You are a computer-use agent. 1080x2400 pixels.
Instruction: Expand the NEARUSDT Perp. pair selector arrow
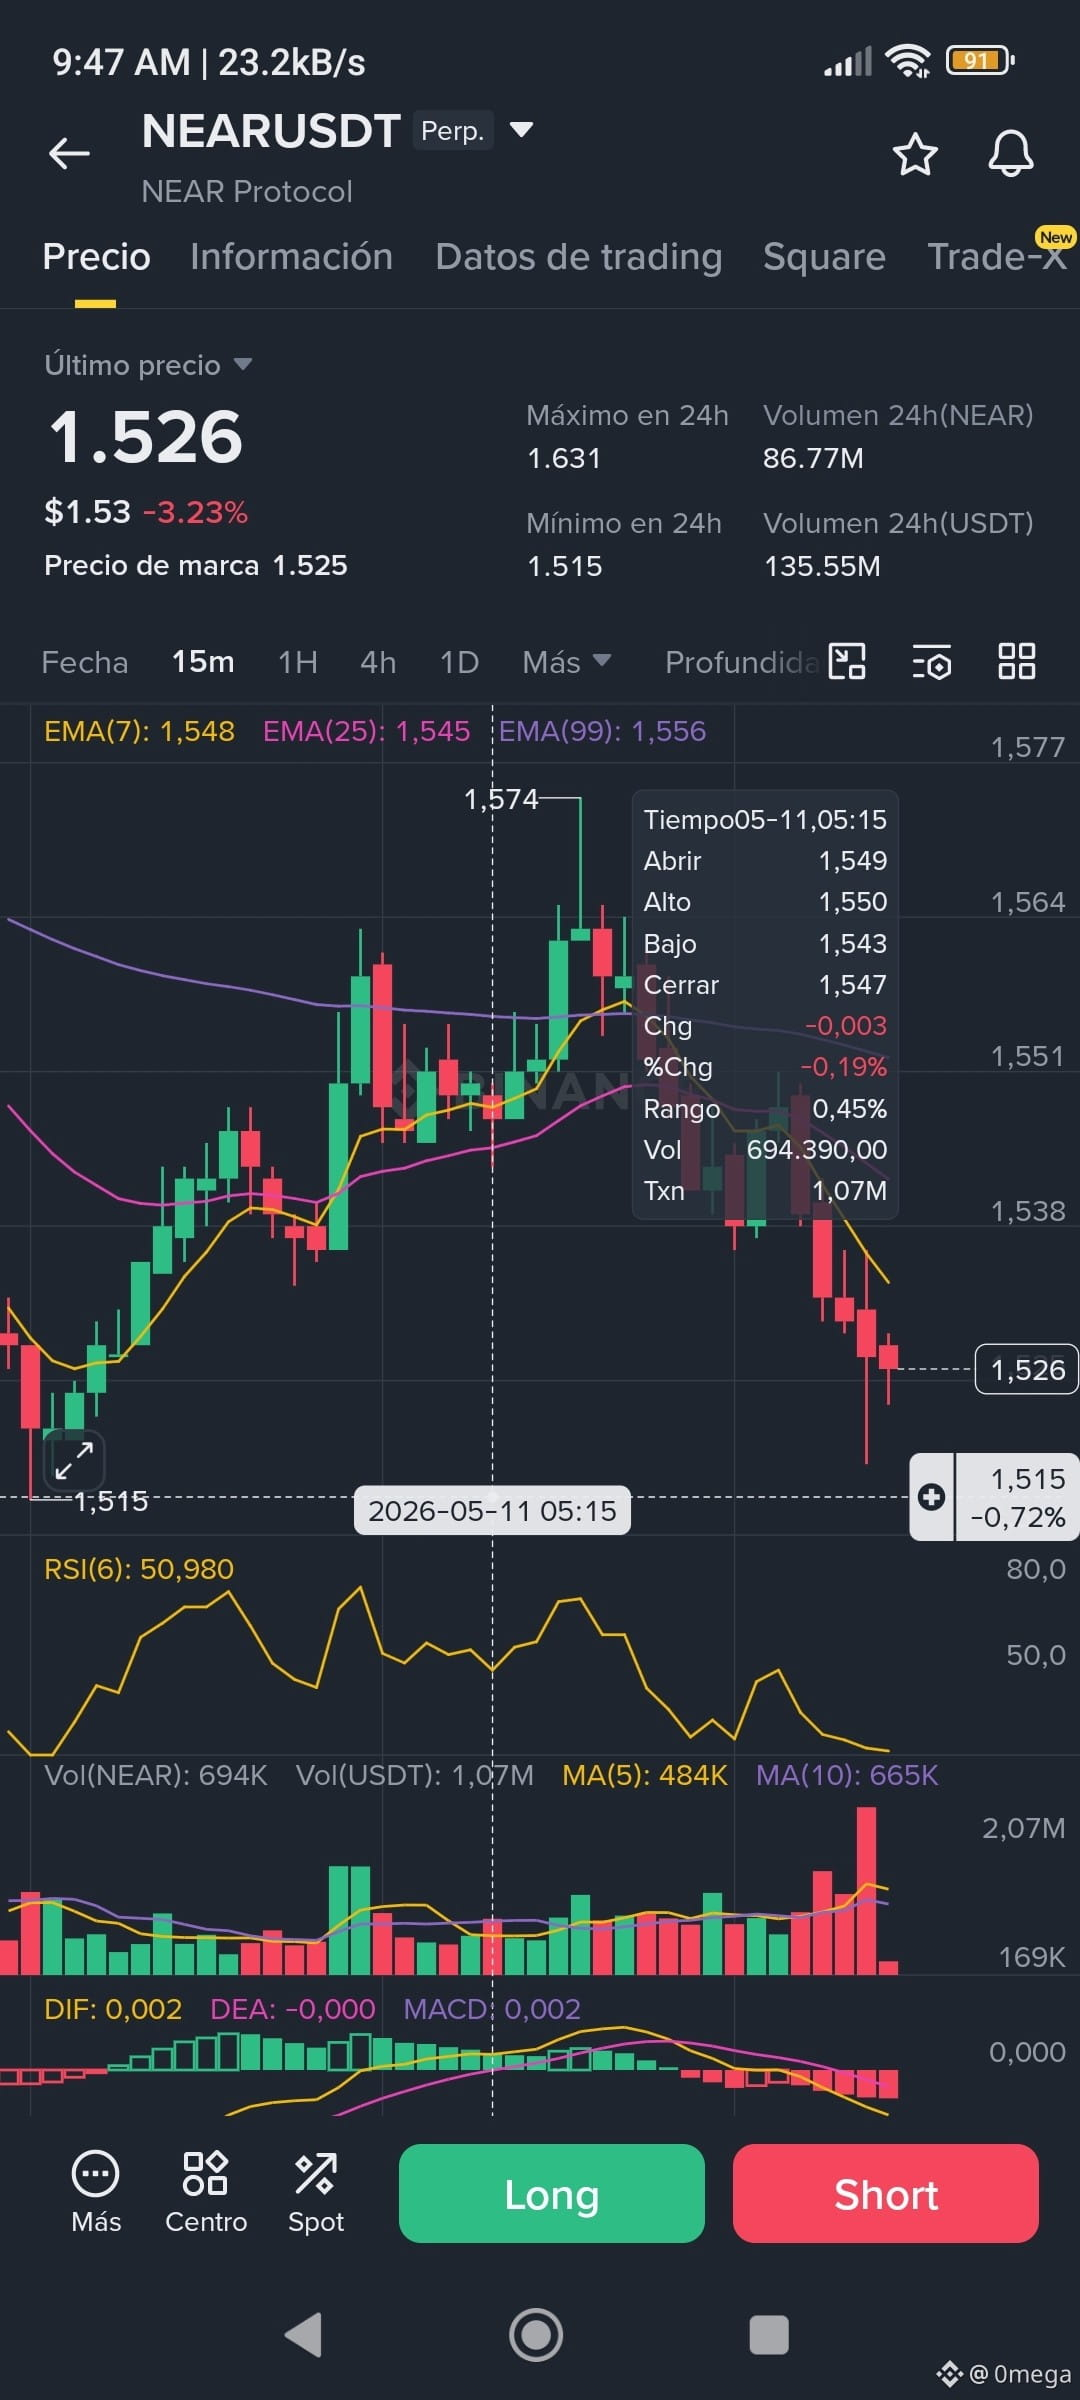(x=521, y=129)
